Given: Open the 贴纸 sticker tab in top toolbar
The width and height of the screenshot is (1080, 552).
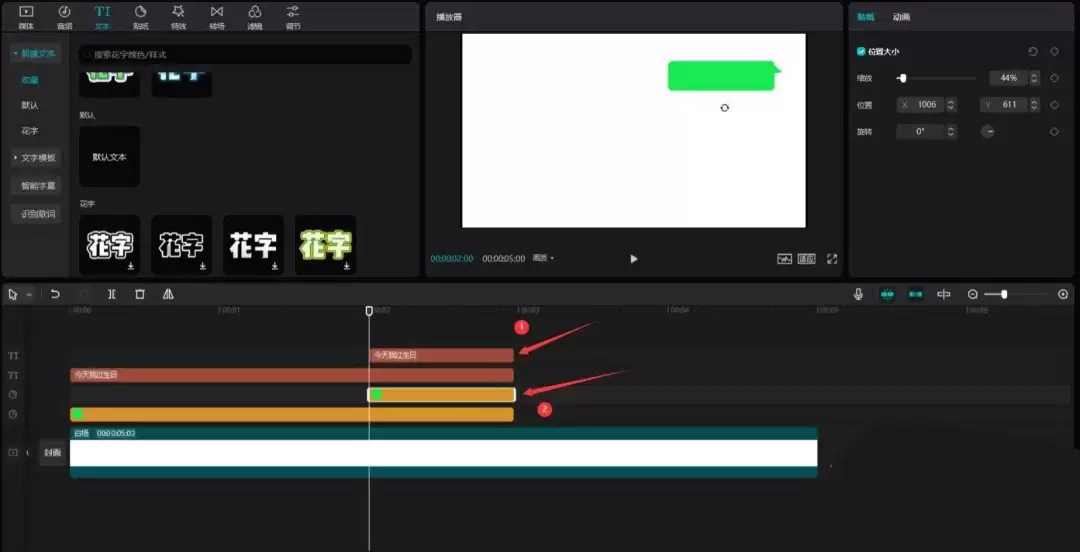Looking at the screenshot, I should tap(140, 16).
